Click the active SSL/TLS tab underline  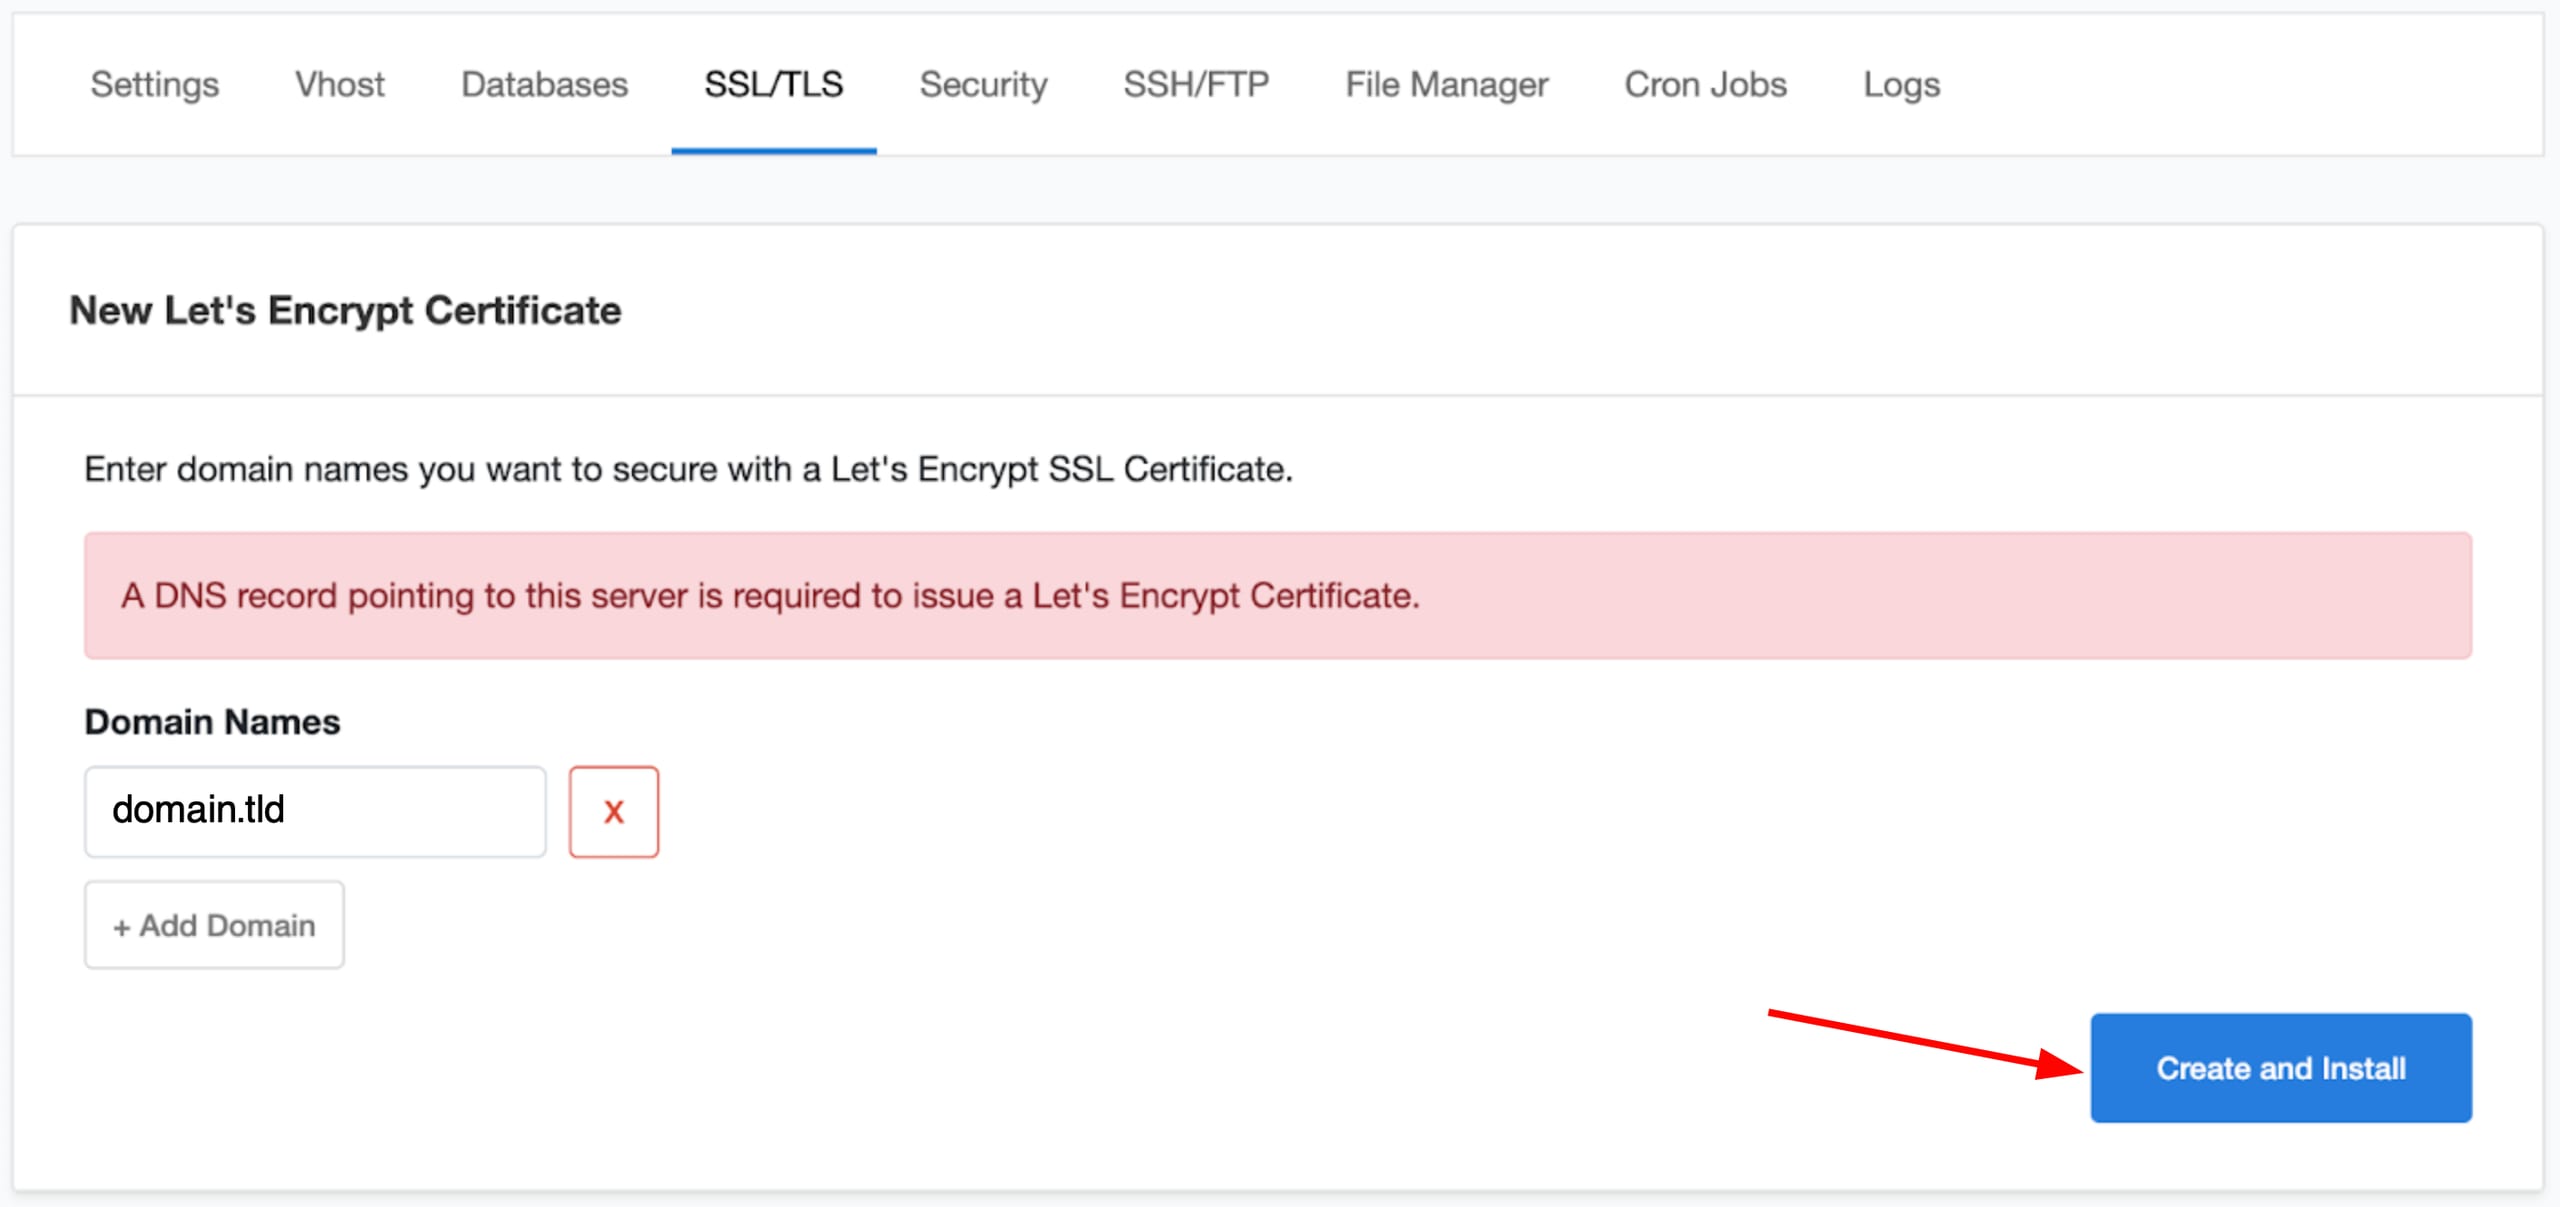(x=774, y=150)
